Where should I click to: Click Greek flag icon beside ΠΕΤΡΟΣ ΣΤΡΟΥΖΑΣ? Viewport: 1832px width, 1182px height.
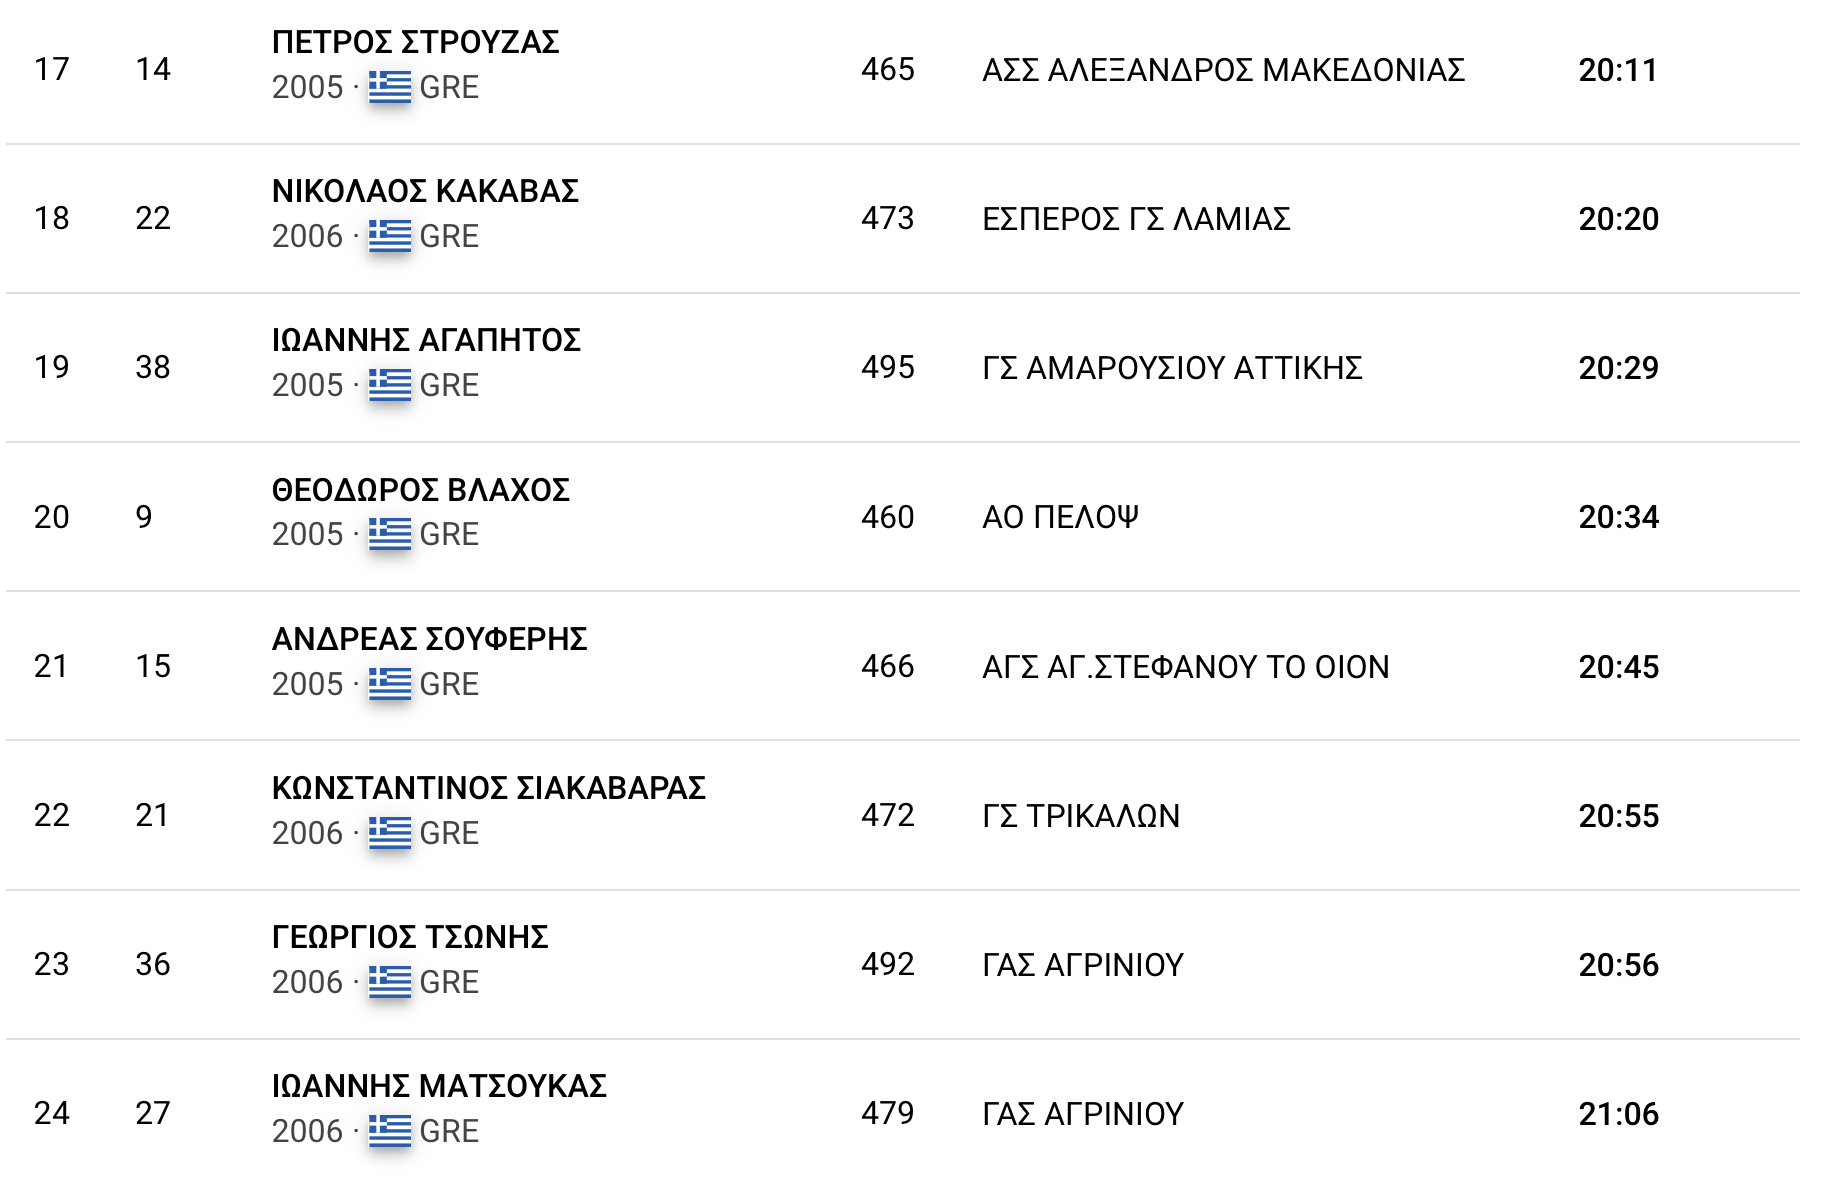(x=389, y=87)
